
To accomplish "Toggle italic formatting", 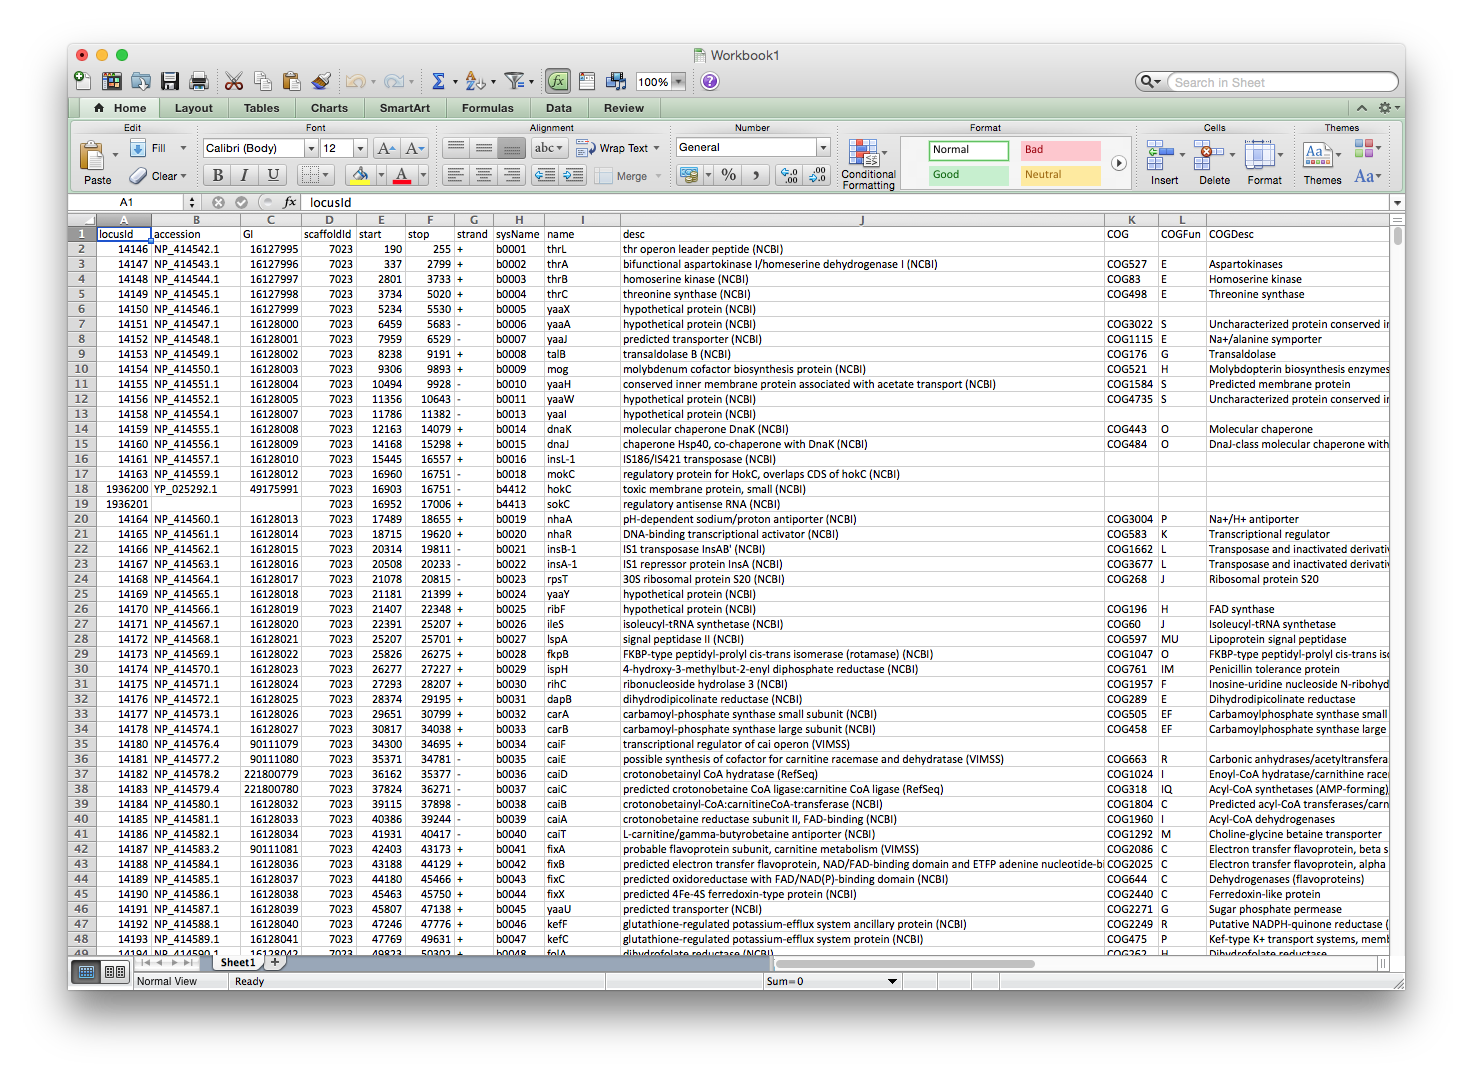I will [x=243, y=175].
